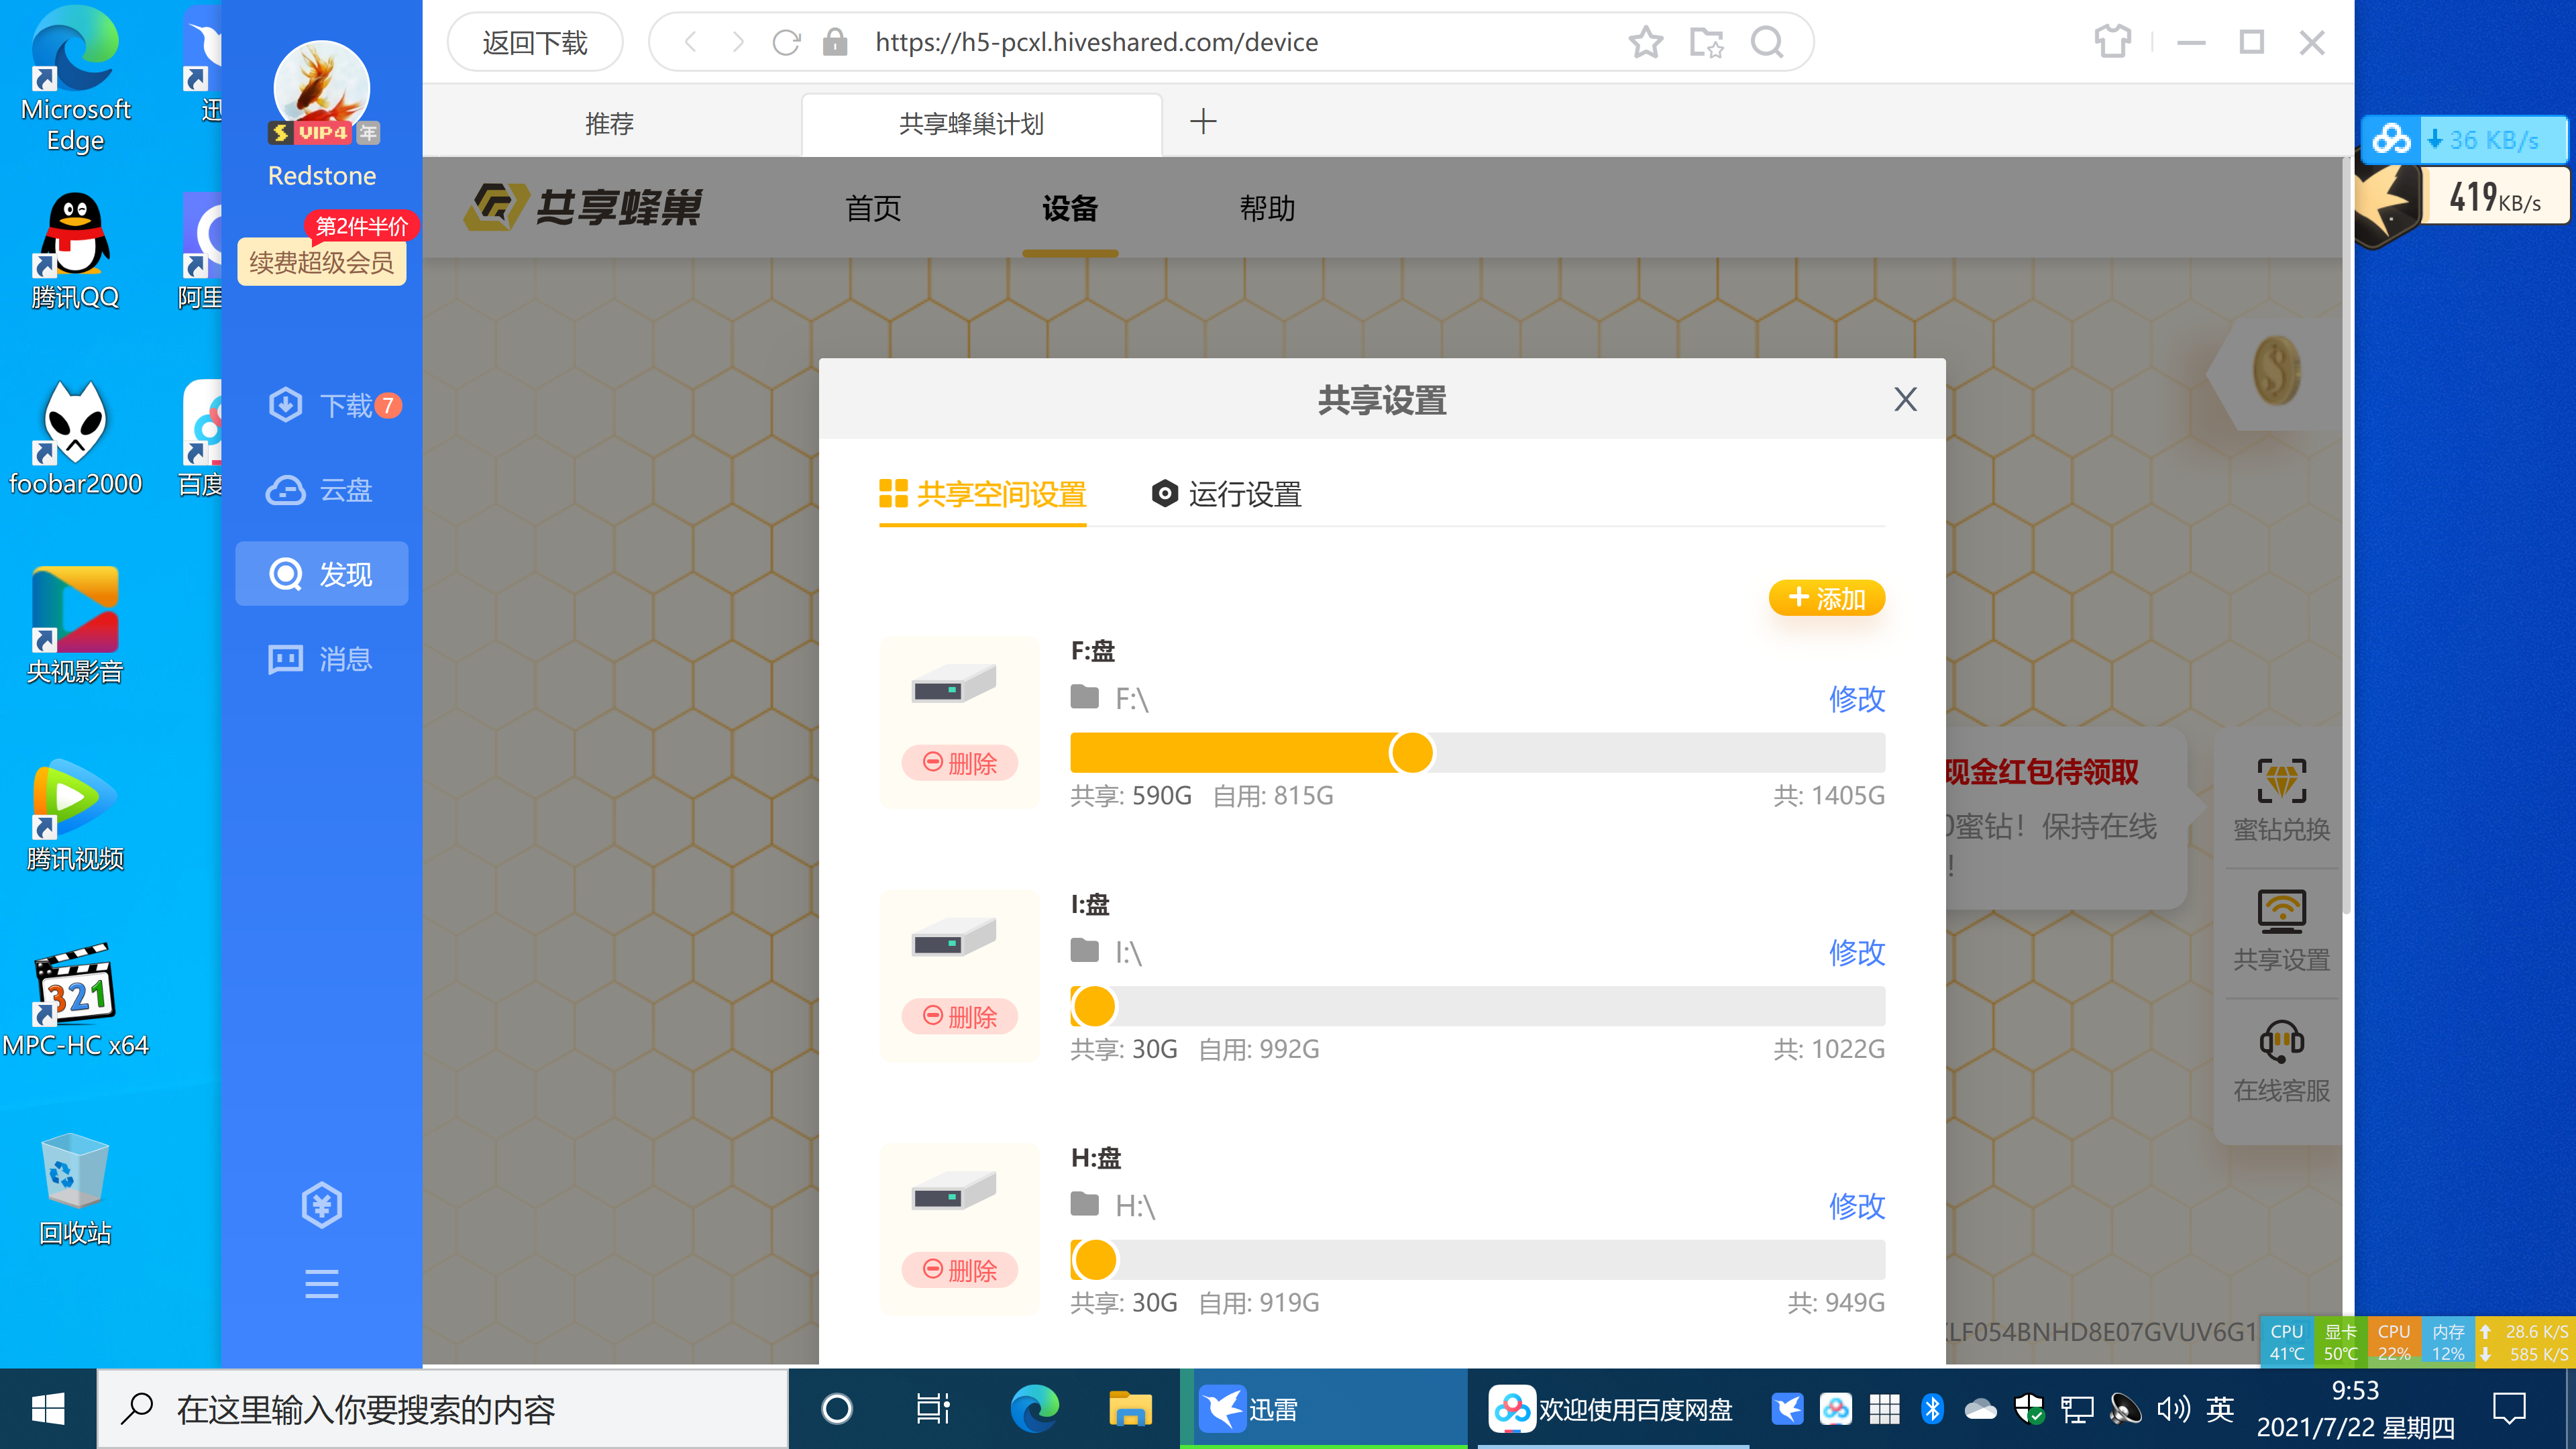2576x1449 pixels.
Task: Click the yuan hexagon icon in sidebar
Action: pyautogui.click(x=321, y=1205)
